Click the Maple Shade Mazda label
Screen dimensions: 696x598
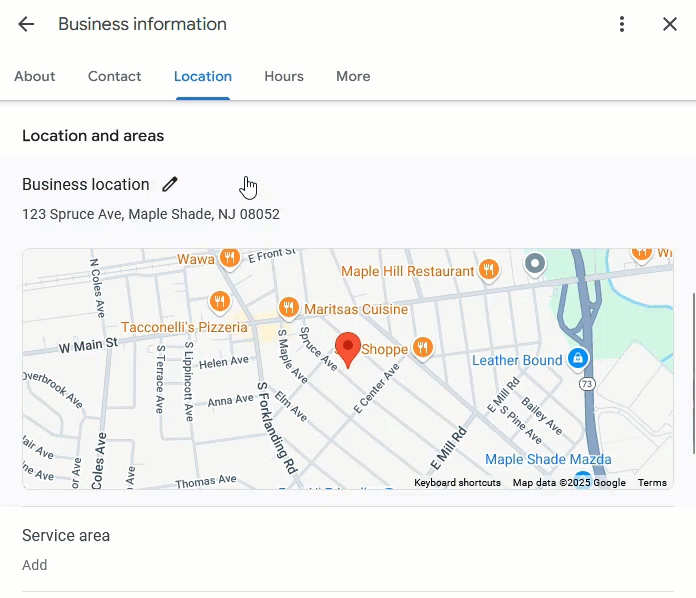click(x=548, y=459)
